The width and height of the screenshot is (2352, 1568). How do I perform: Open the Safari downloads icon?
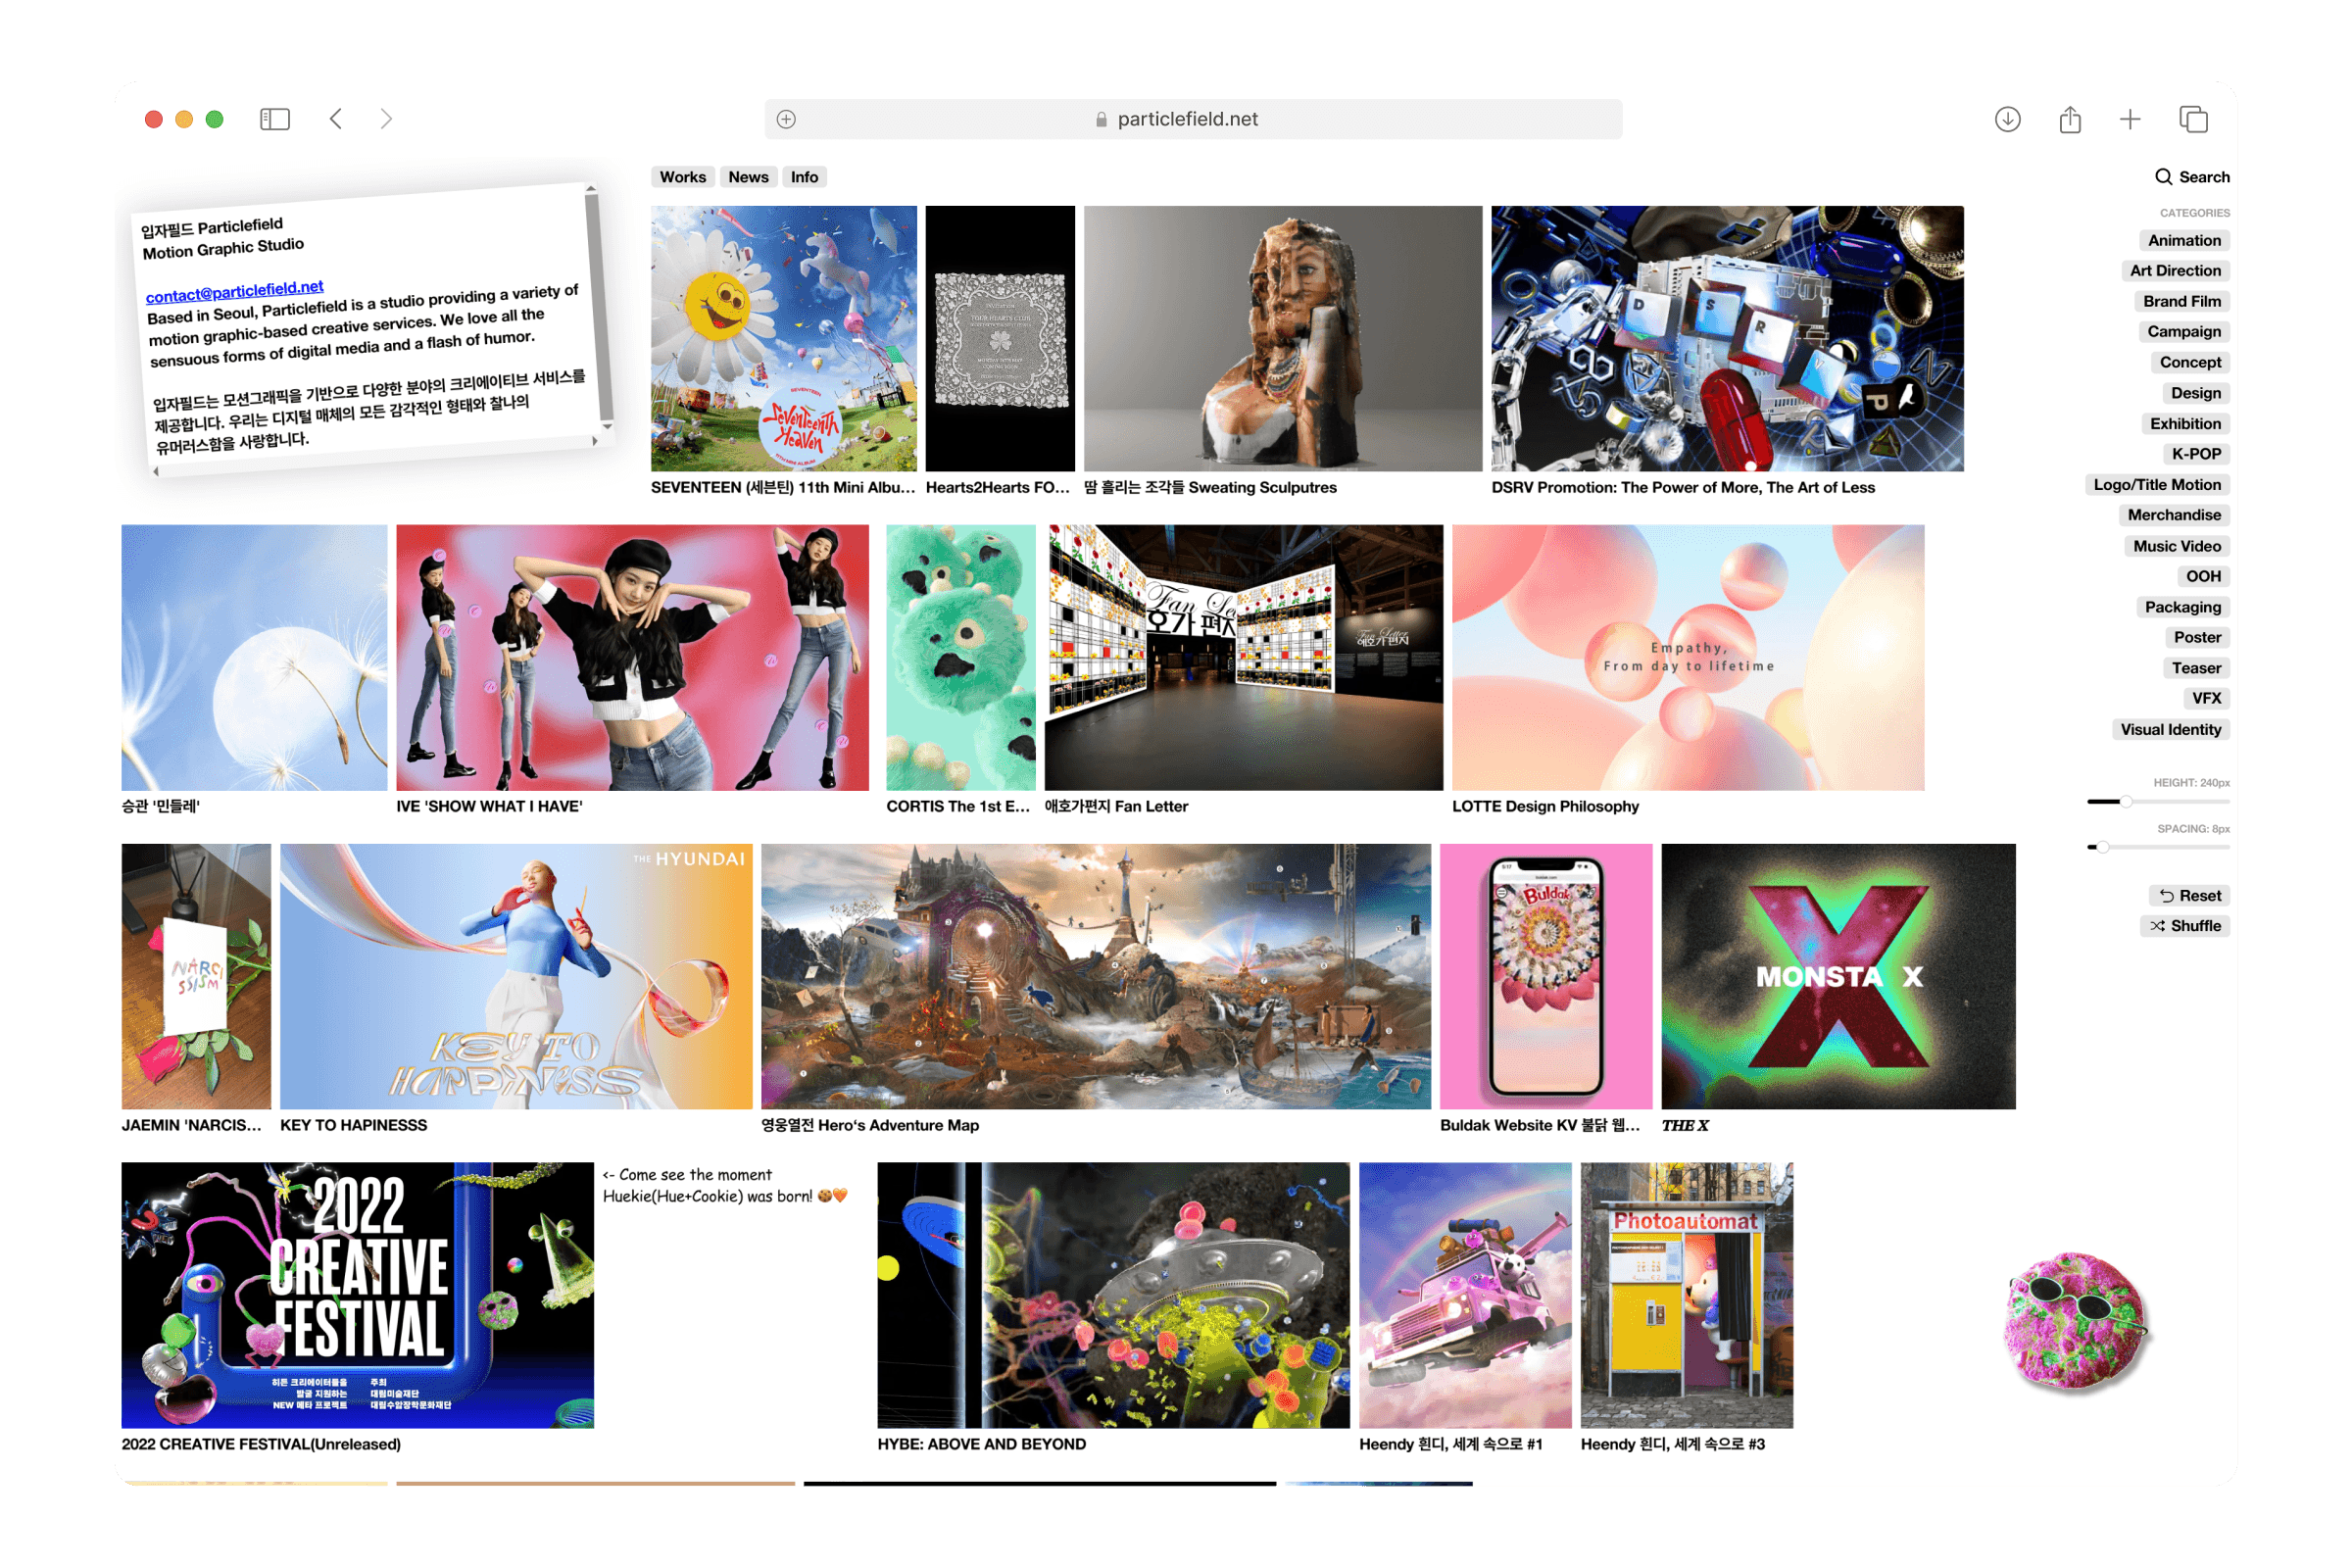coord(2007,119)
